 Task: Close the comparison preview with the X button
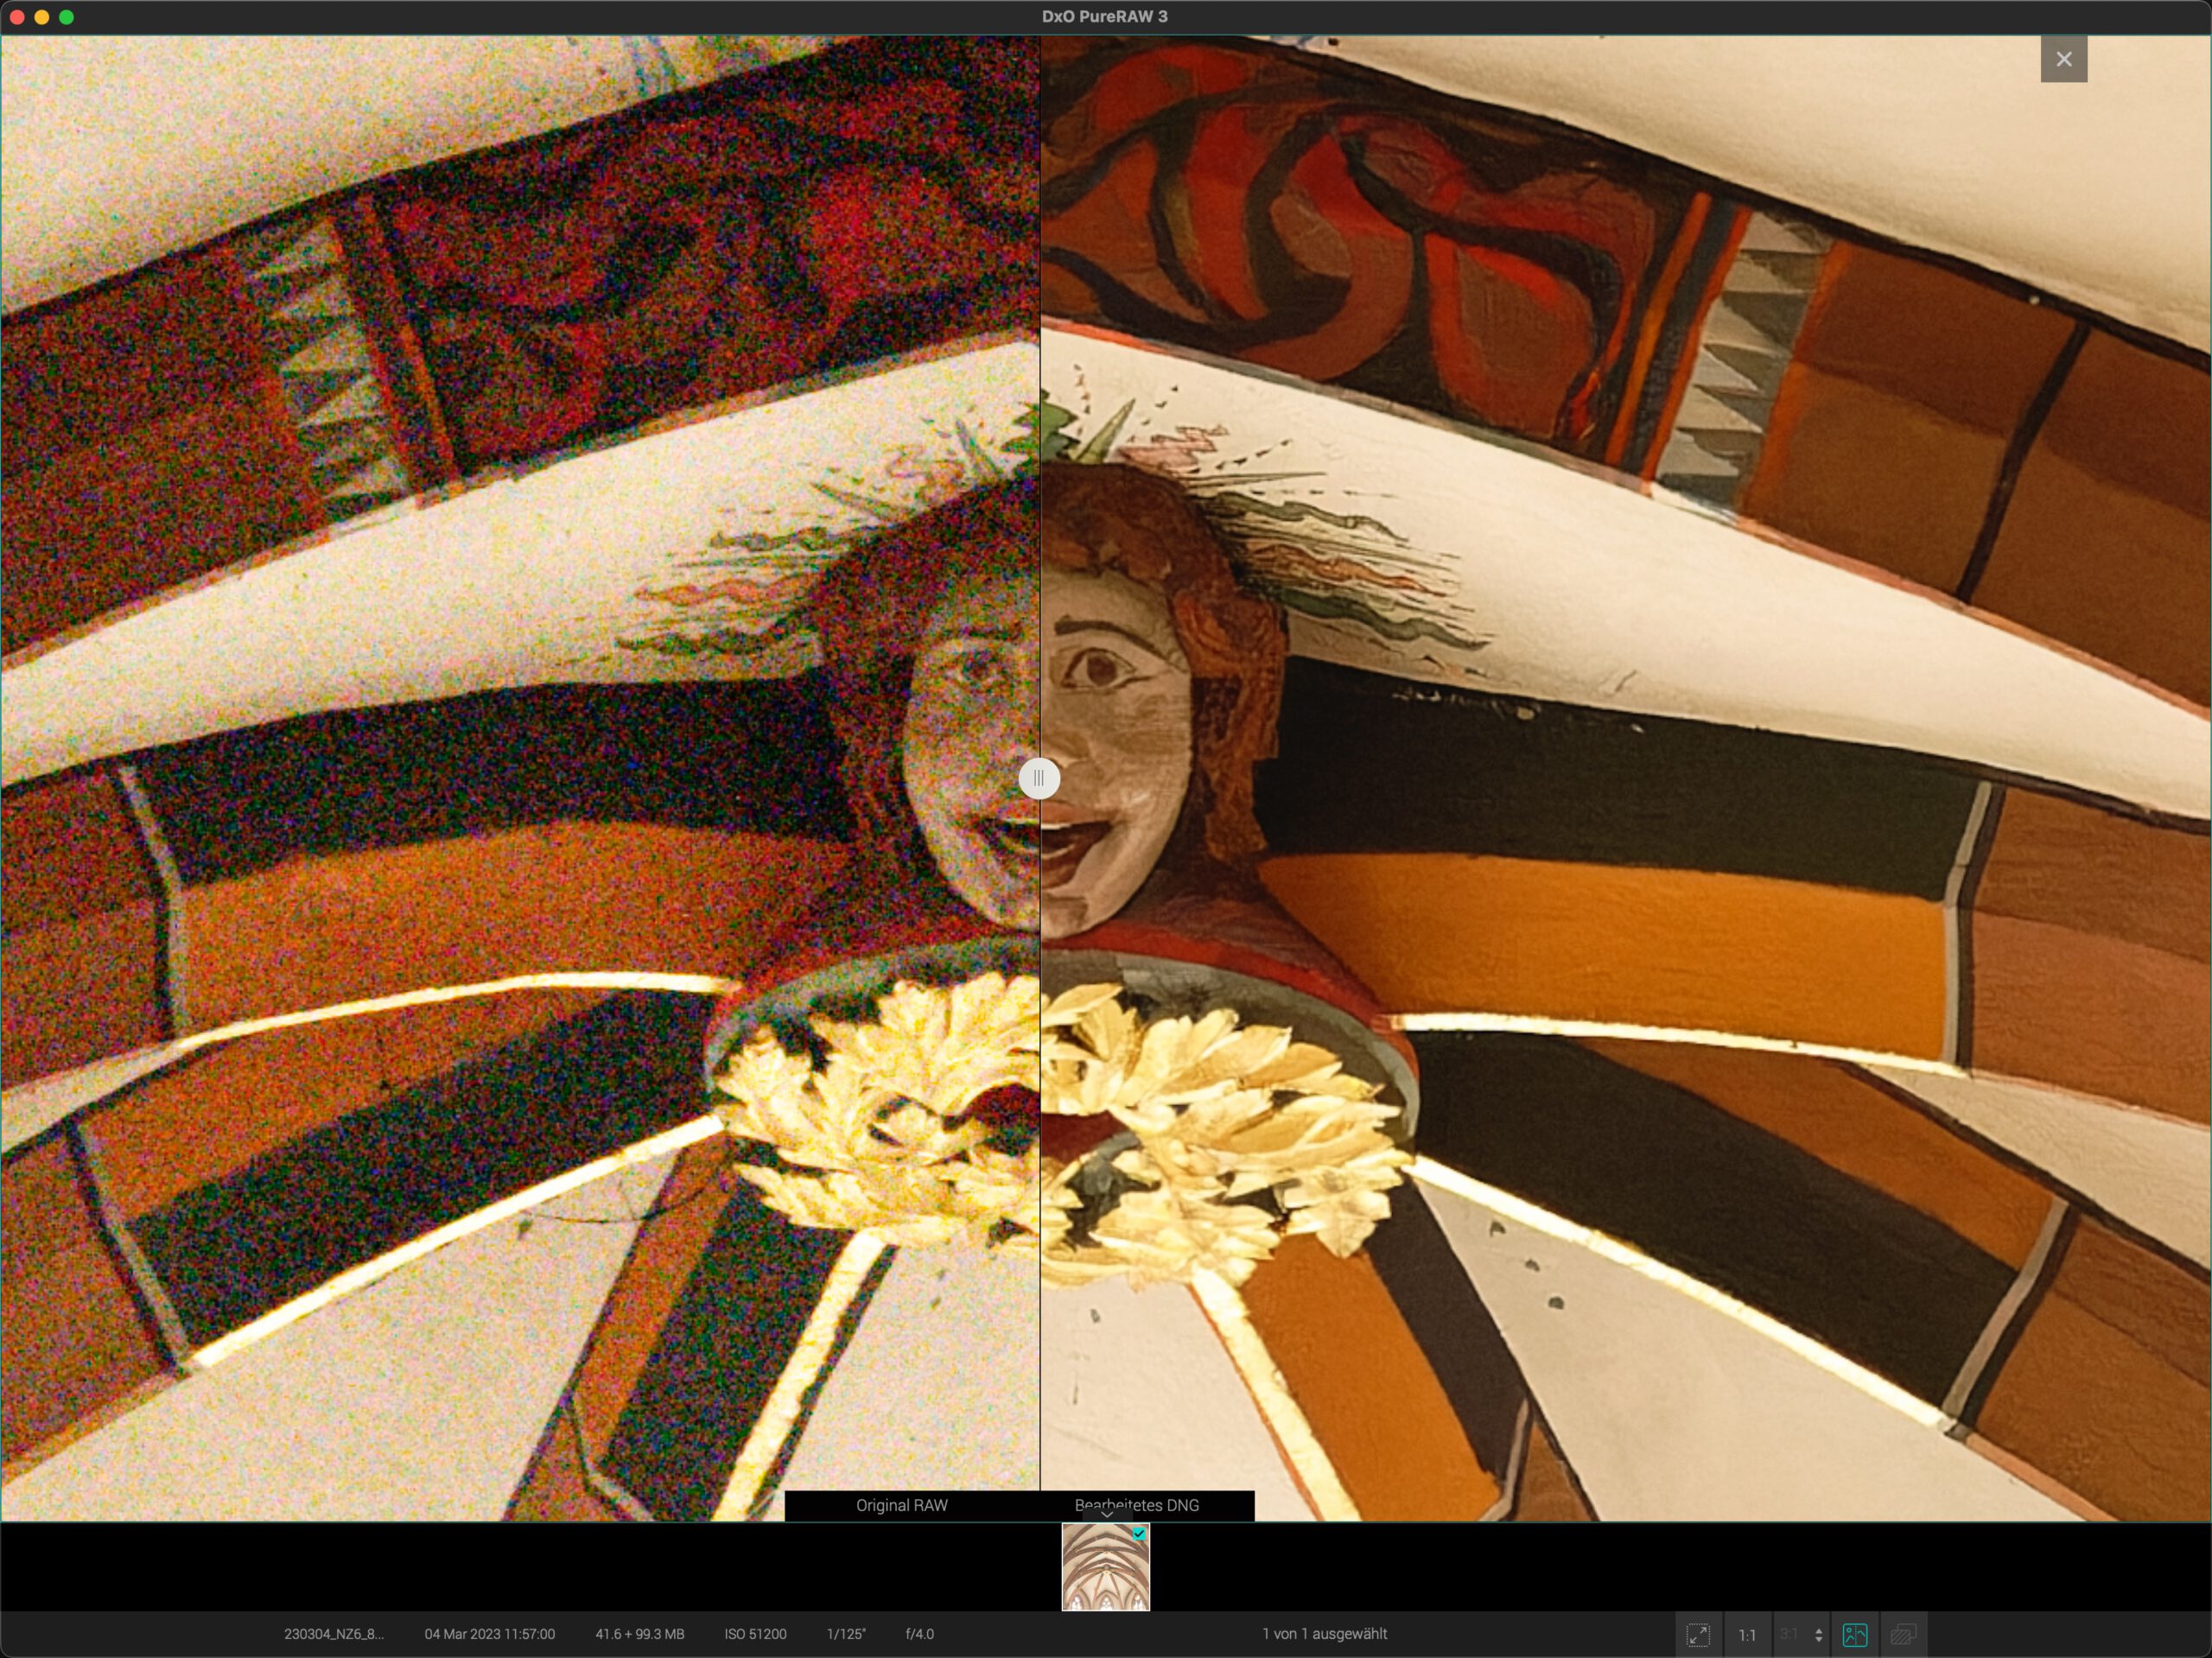[x=2063, y=59]
